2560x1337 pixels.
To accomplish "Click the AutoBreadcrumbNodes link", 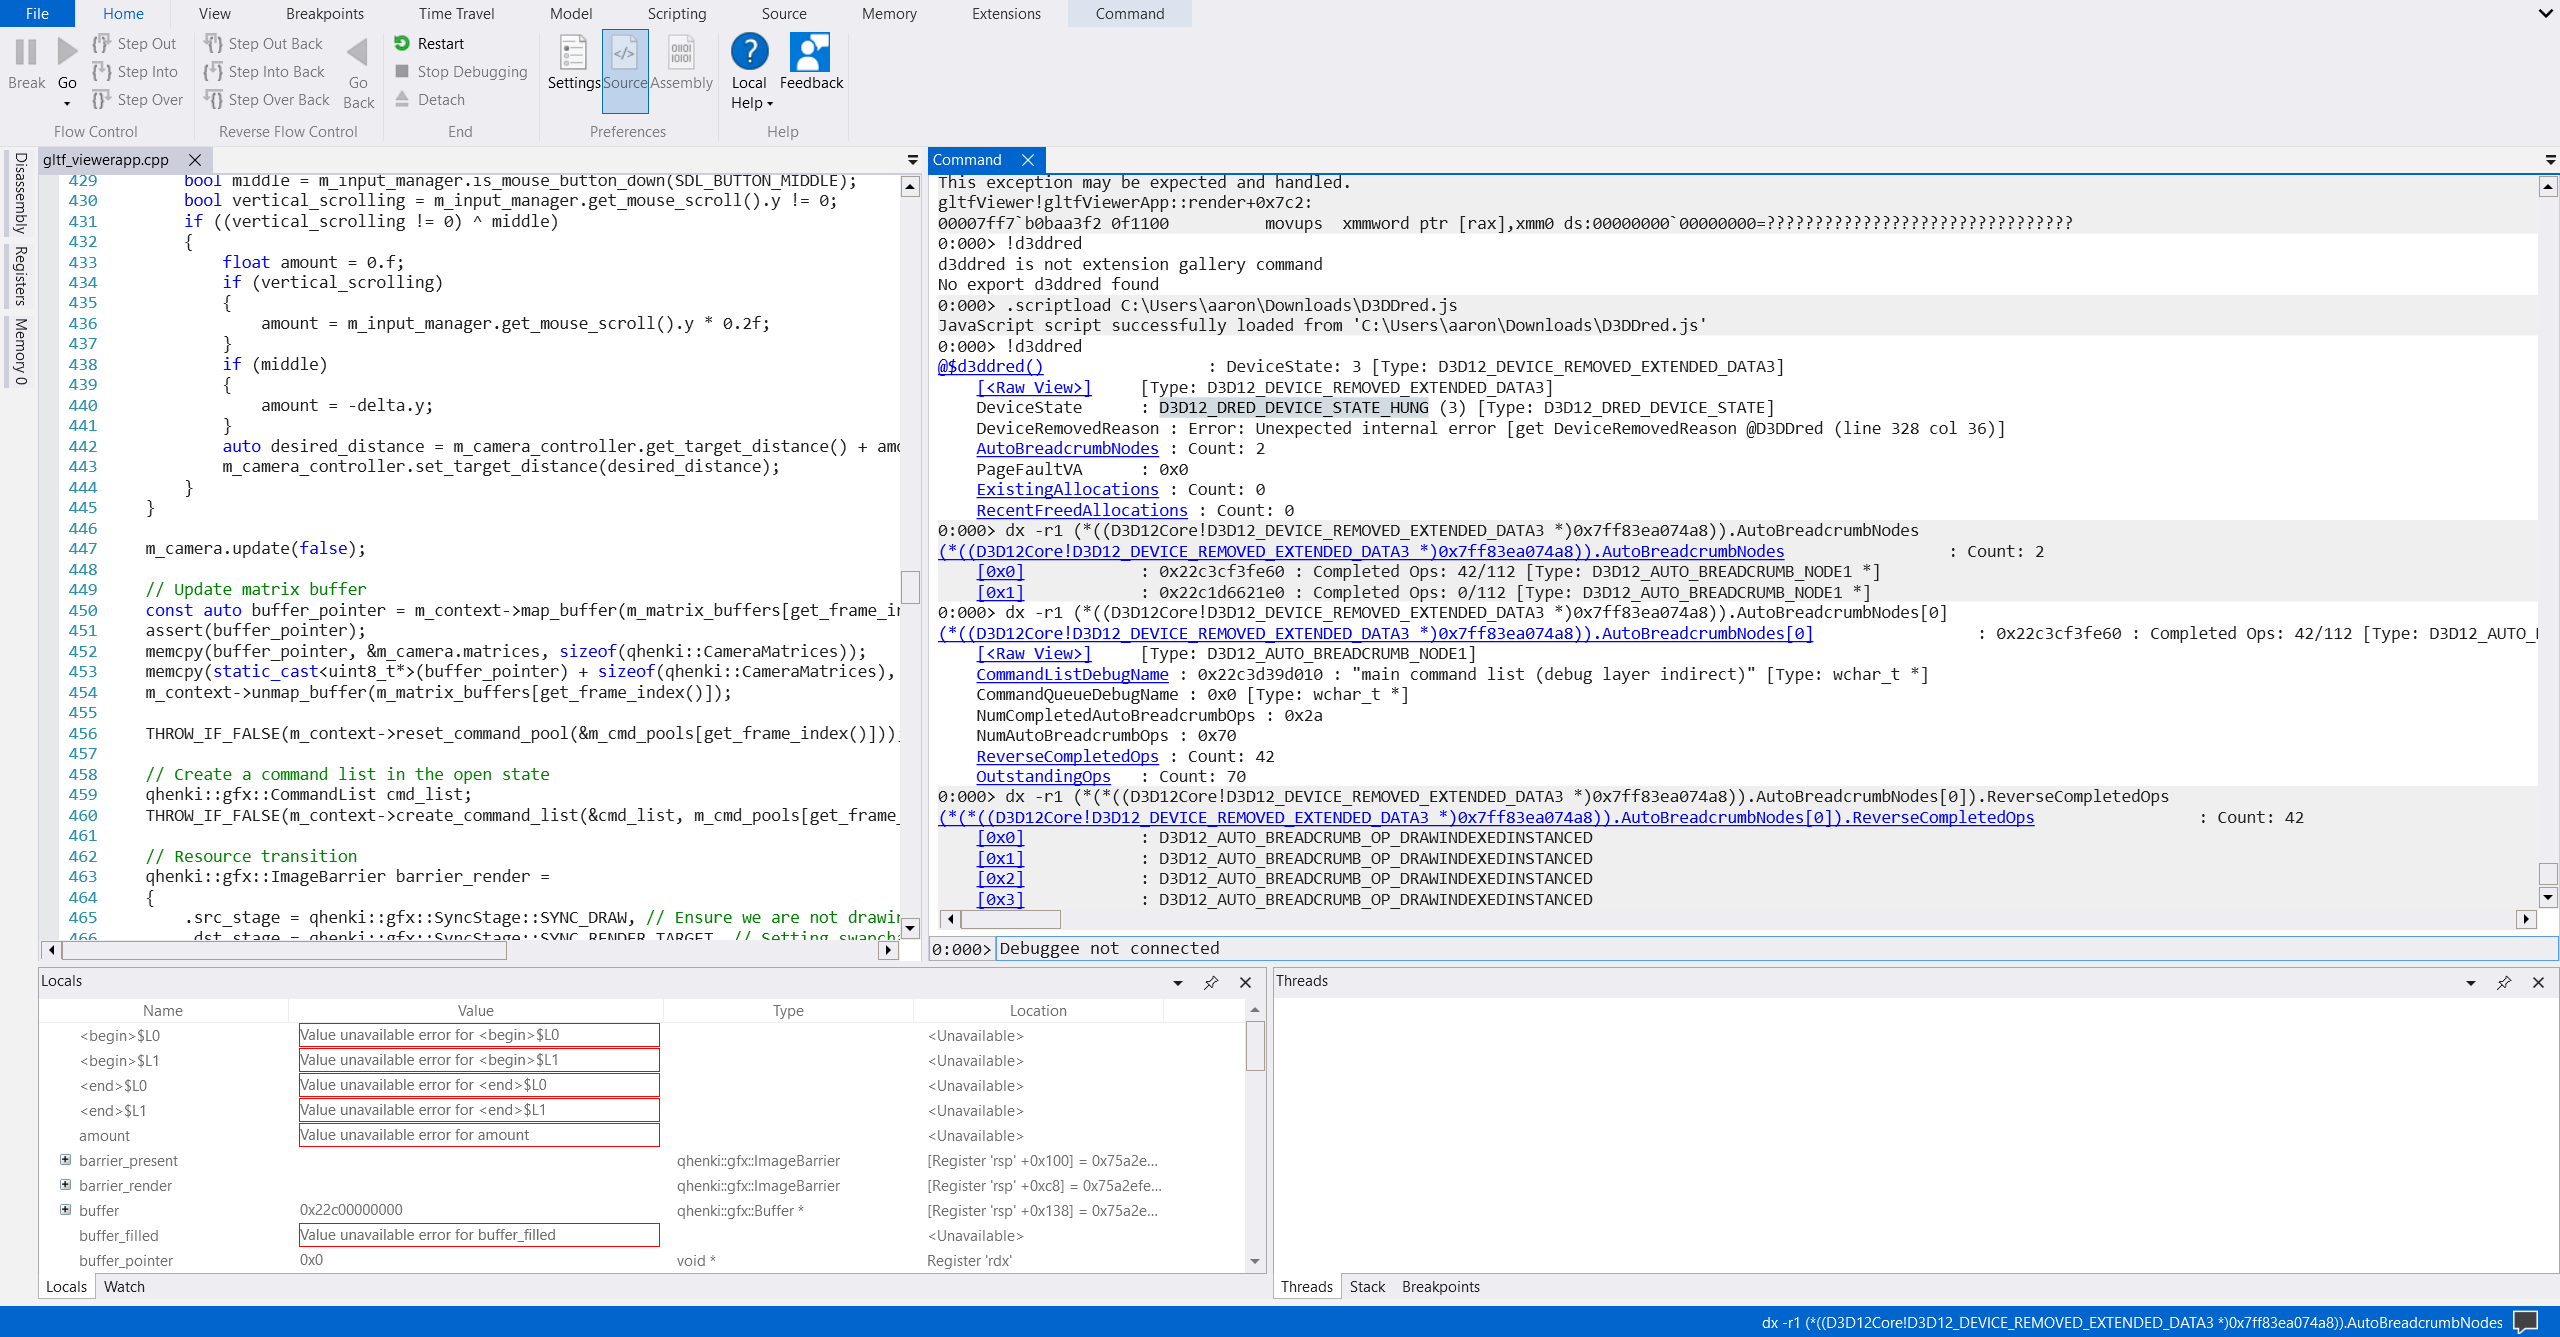I will point(1067,448).
